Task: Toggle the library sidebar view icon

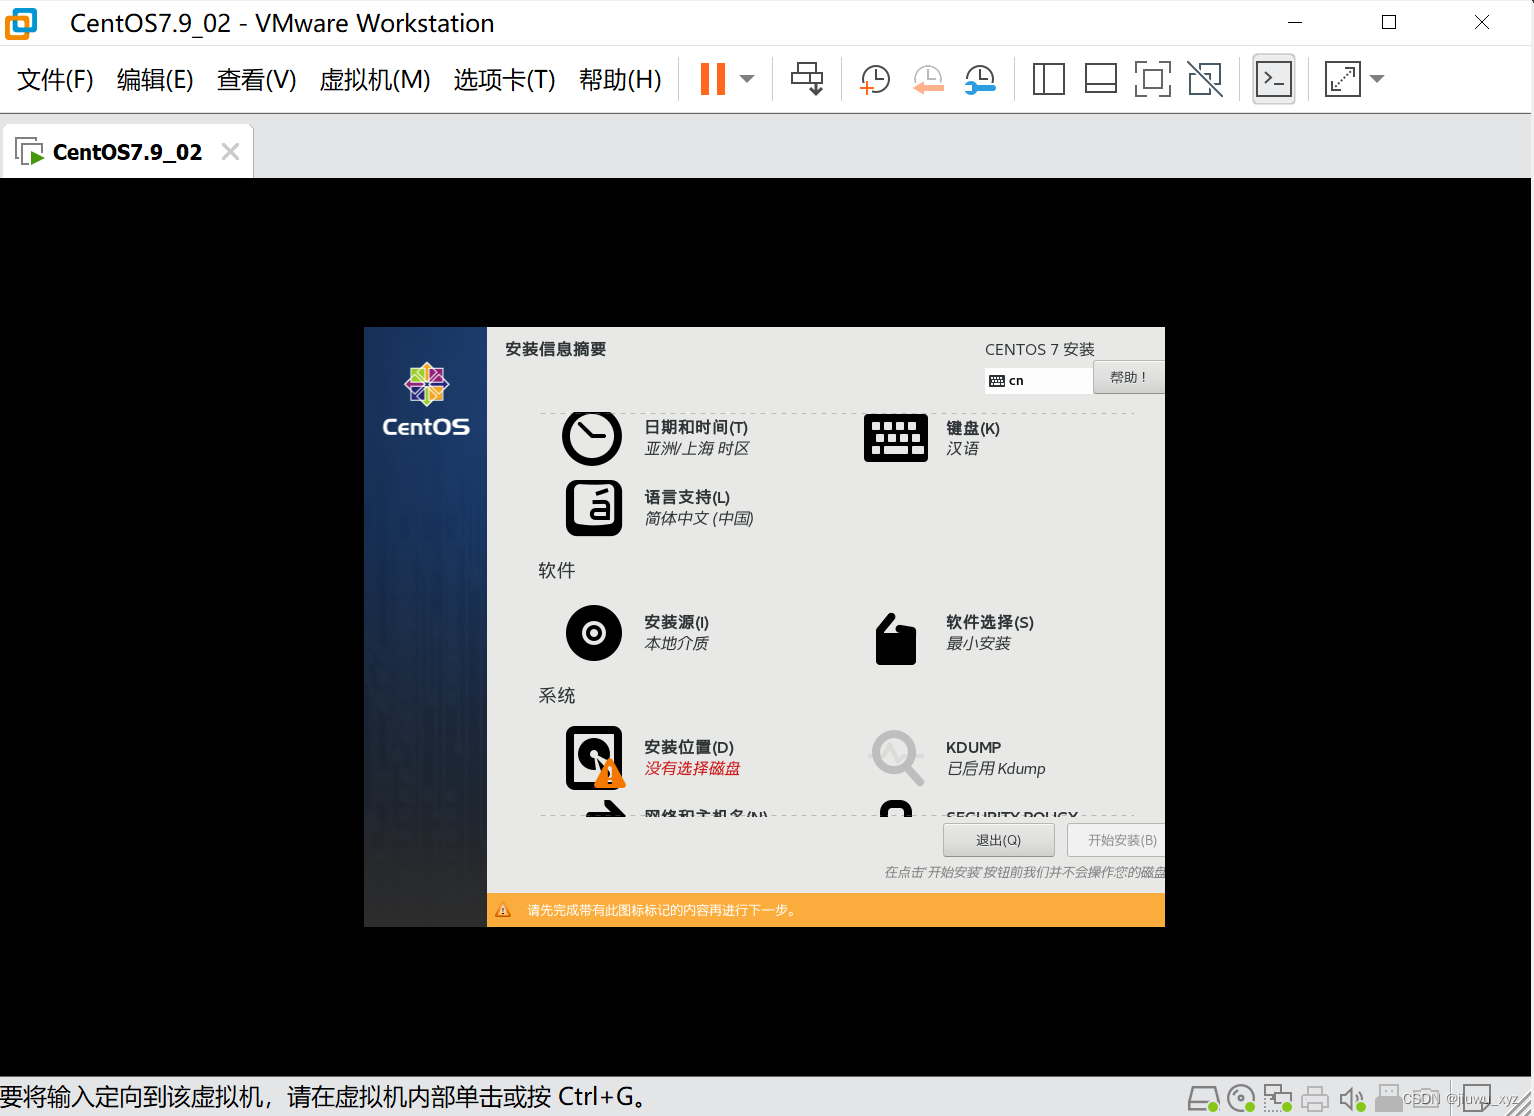Action: click(x=1048, y=79)
